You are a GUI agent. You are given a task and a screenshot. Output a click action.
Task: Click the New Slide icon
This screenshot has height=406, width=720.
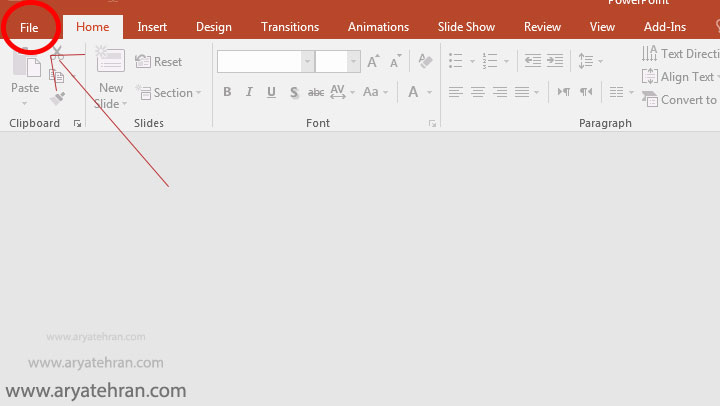(x=110, y=62)
